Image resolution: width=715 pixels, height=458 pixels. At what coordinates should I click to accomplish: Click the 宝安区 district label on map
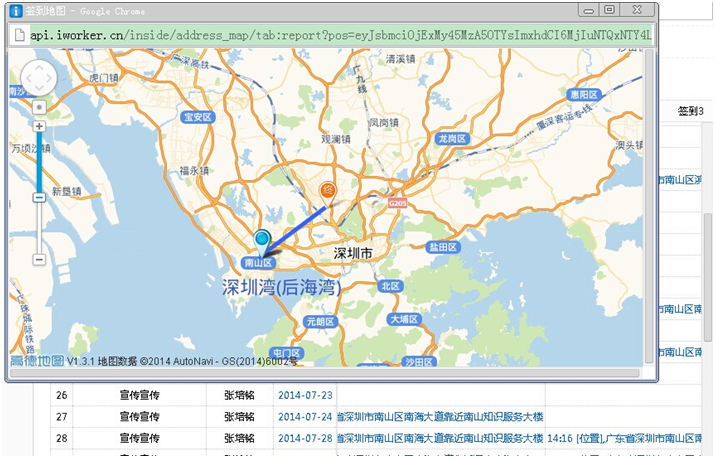pos(198,117)
